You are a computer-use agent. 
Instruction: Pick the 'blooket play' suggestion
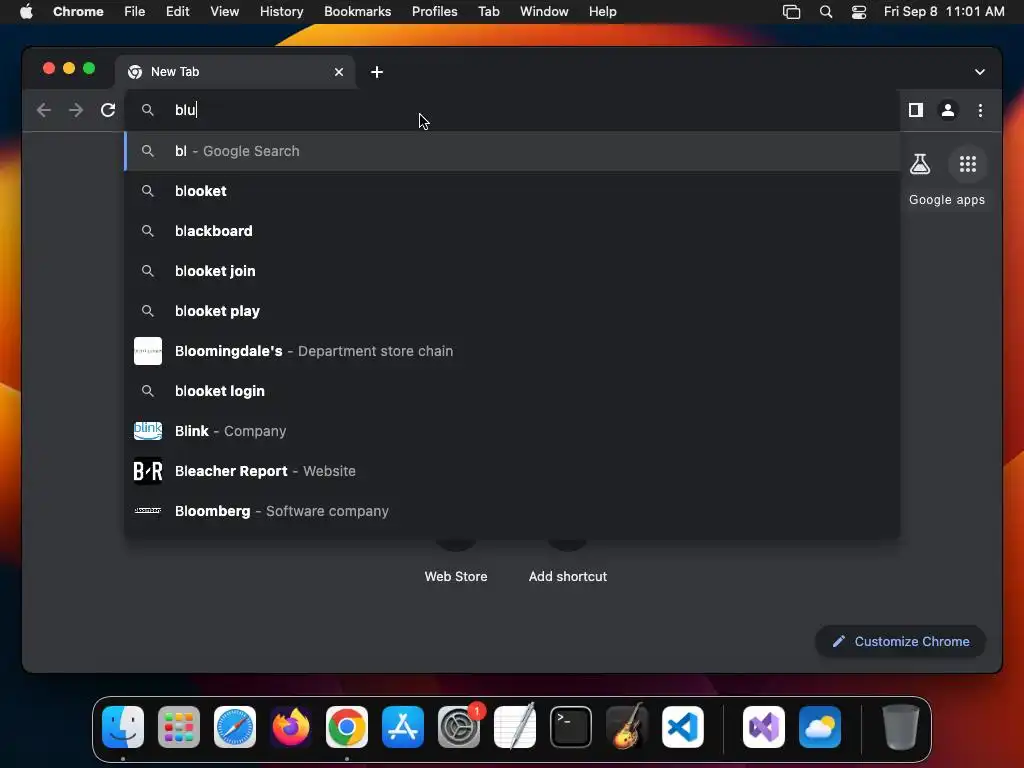[512, 311]
